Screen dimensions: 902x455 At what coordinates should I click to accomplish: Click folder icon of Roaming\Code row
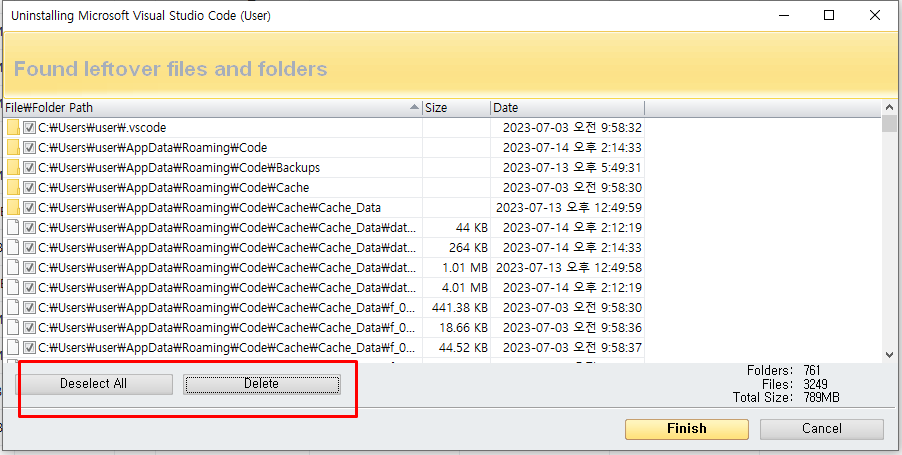pyautogui.click(x=13, y=148)
